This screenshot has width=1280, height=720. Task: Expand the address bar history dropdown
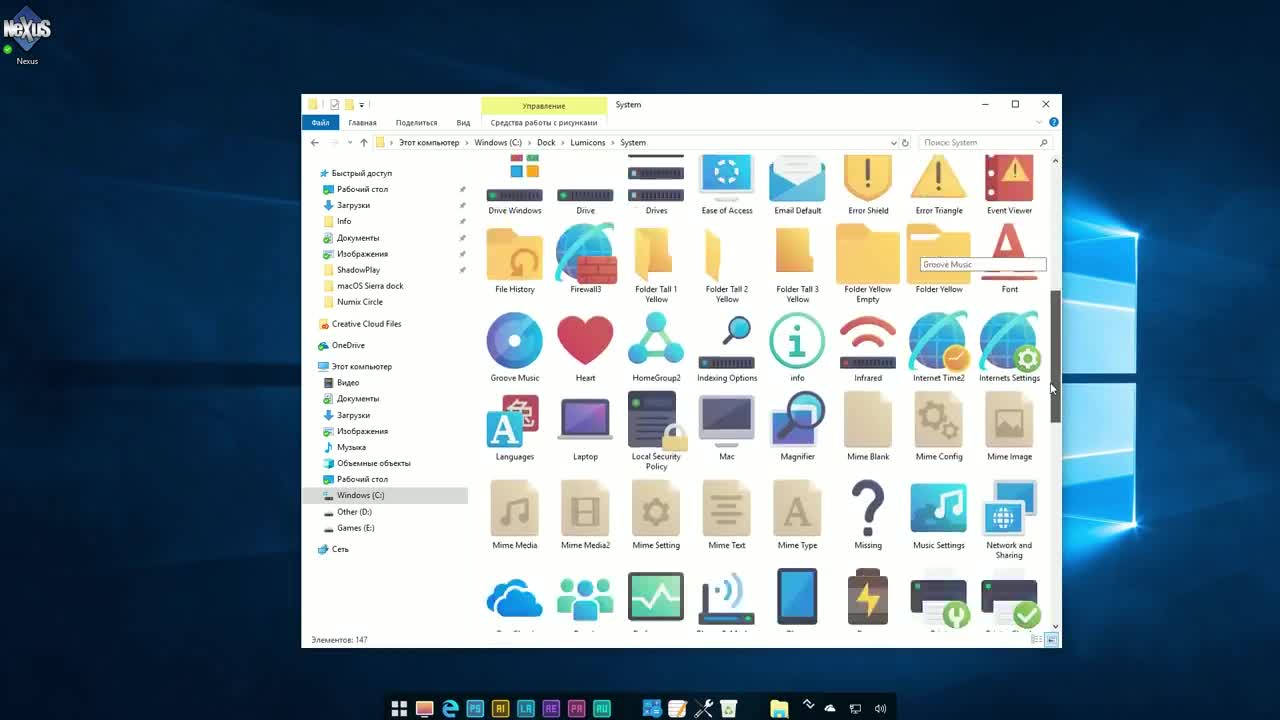point(893,142)
